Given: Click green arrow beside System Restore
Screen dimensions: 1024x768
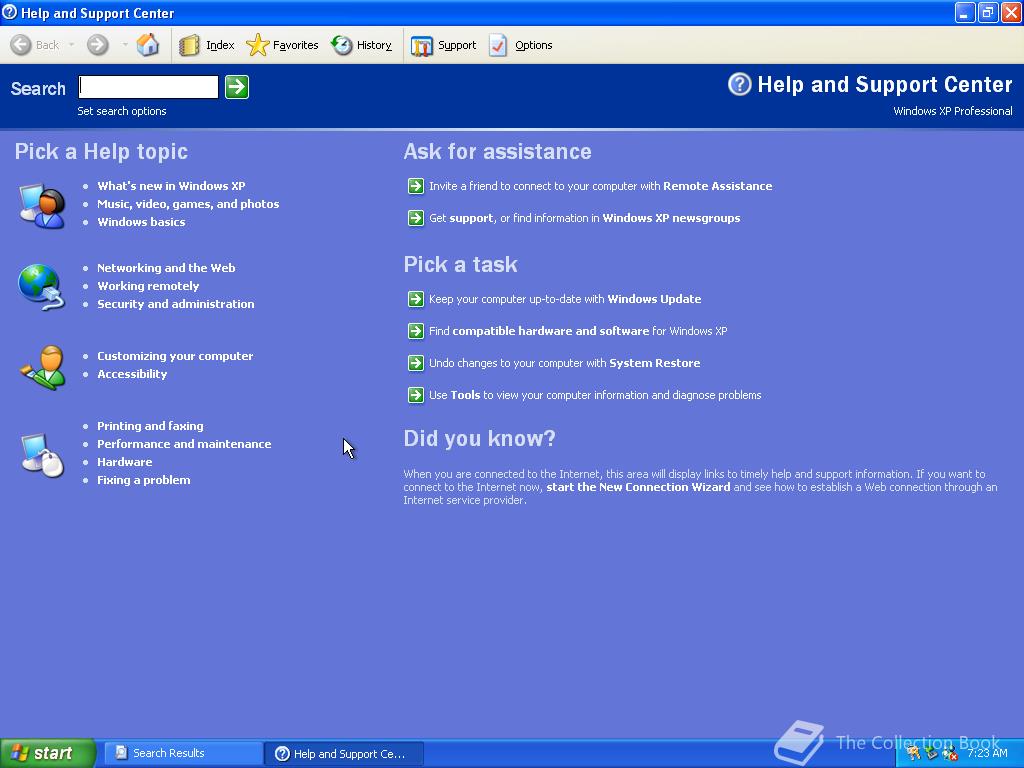Looking at the screenshot, I should (416, 363).
